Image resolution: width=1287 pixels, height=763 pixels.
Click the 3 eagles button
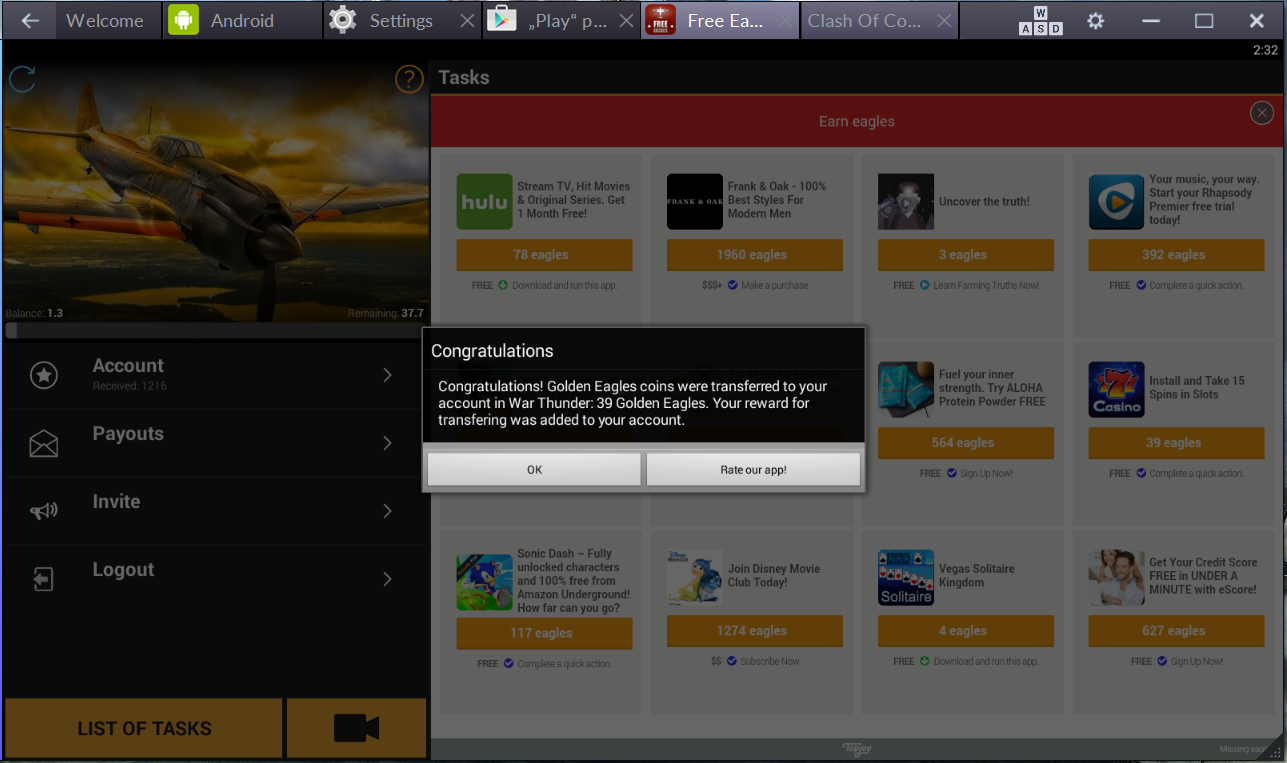[966, 255]
